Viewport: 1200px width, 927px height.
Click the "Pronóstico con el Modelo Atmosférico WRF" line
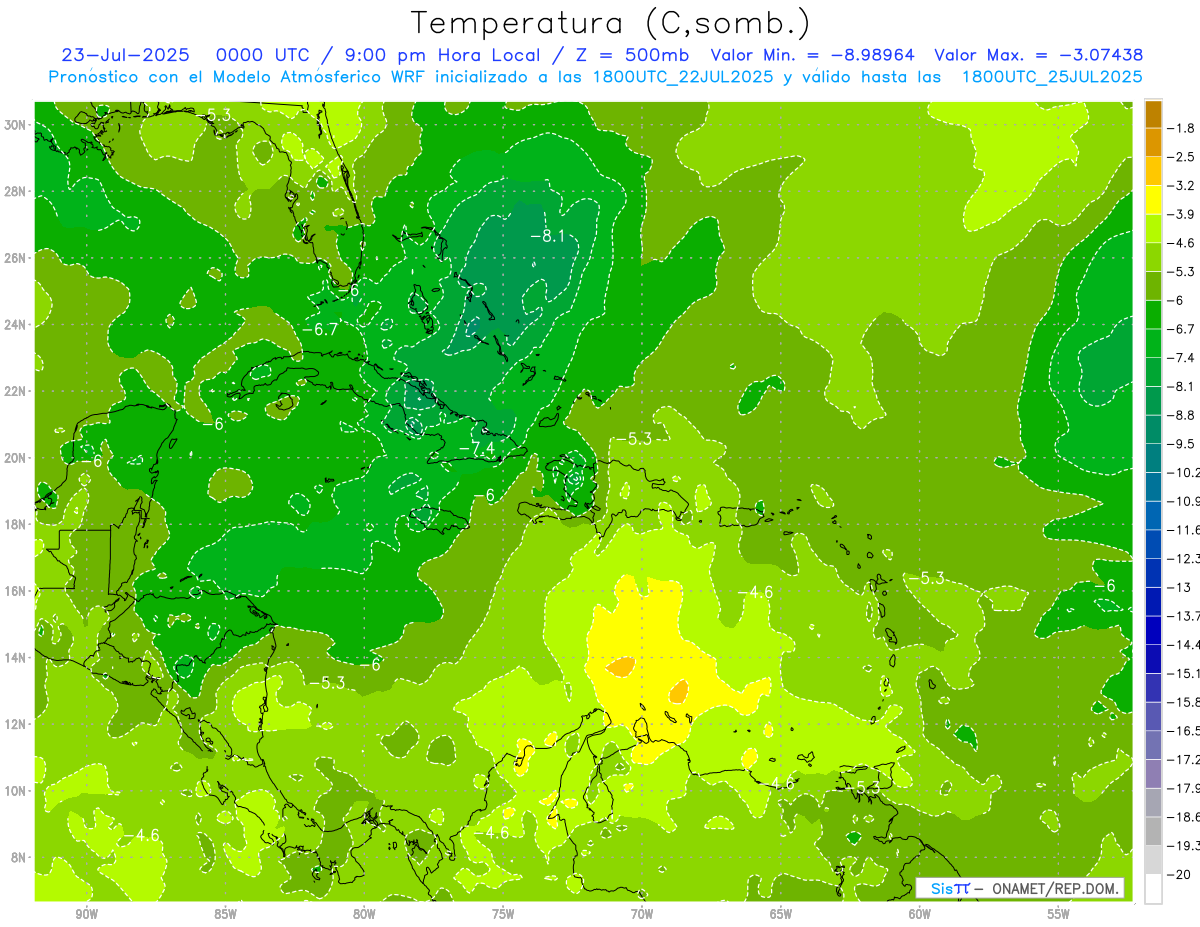pyautogui.click(x=595, y=77)
